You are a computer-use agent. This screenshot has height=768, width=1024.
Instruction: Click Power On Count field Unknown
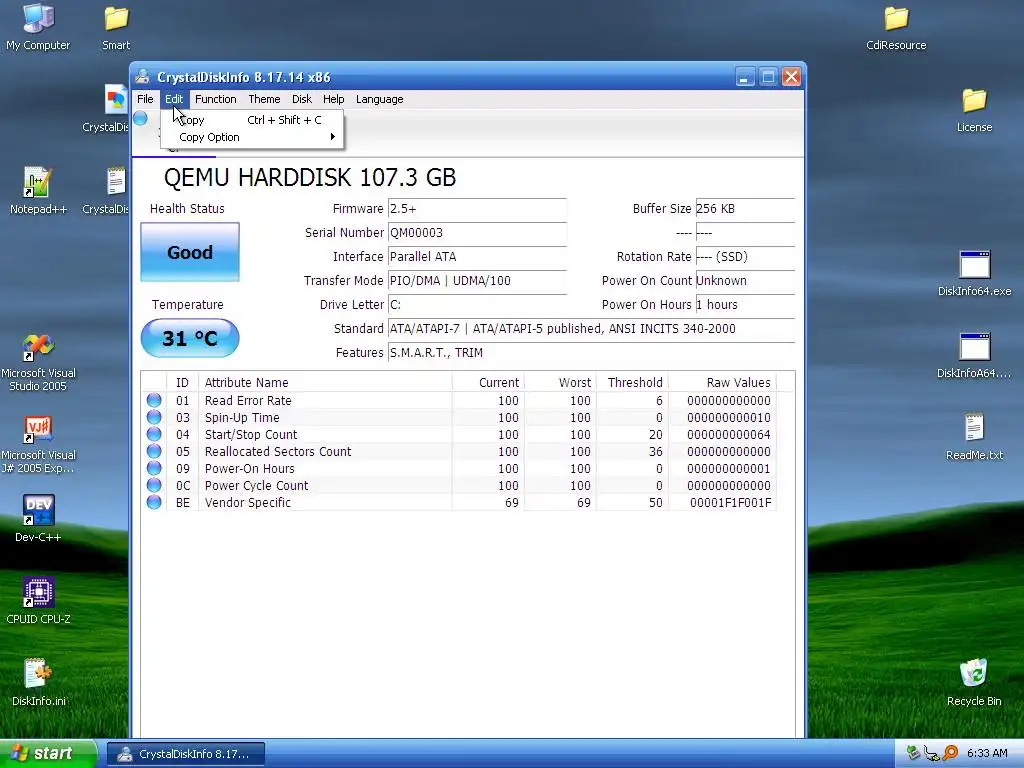[745, 281]
